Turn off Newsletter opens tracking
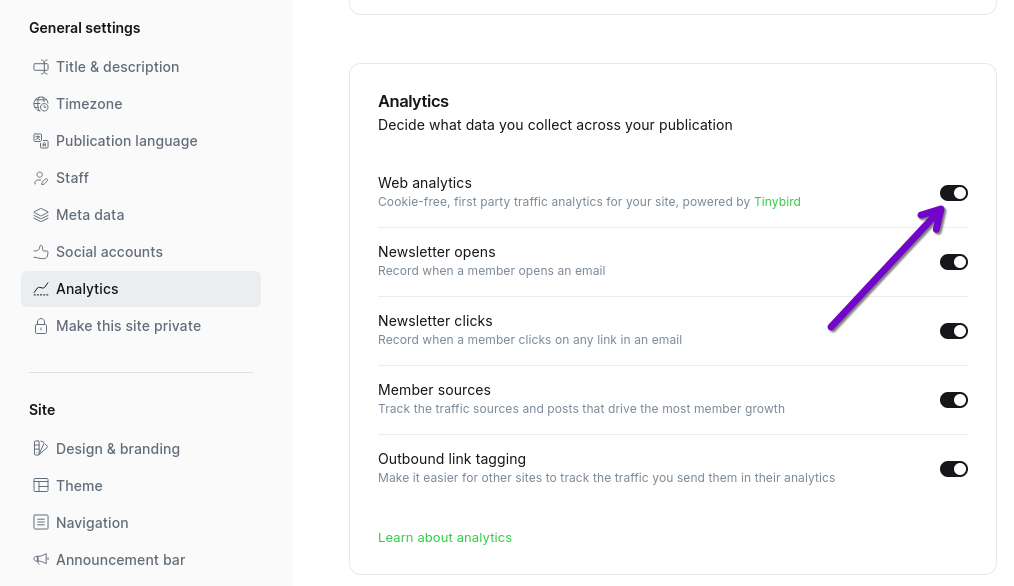 coord(953,262)
